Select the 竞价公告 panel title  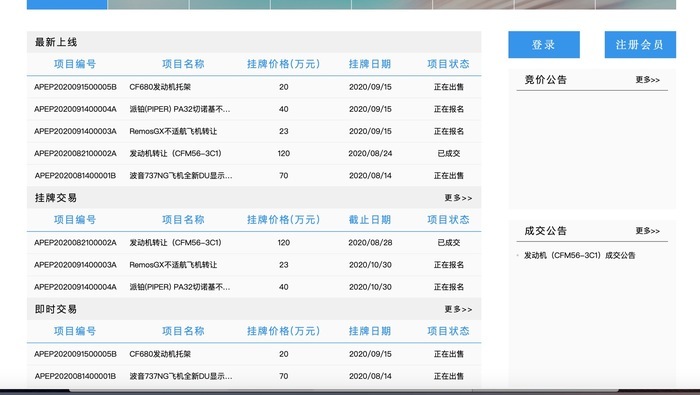(546, 80)
